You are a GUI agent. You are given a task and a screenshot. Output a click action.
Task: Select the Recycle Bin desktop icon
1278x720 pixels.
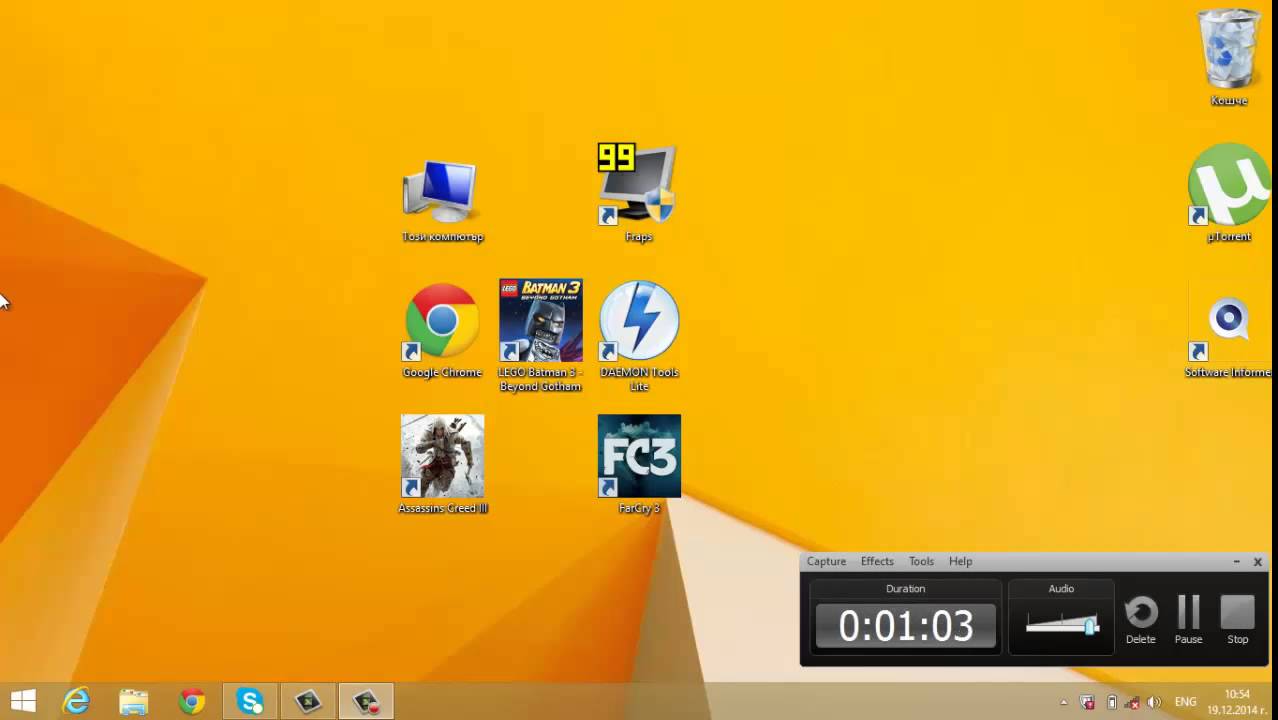click(x=1229, y=57)
